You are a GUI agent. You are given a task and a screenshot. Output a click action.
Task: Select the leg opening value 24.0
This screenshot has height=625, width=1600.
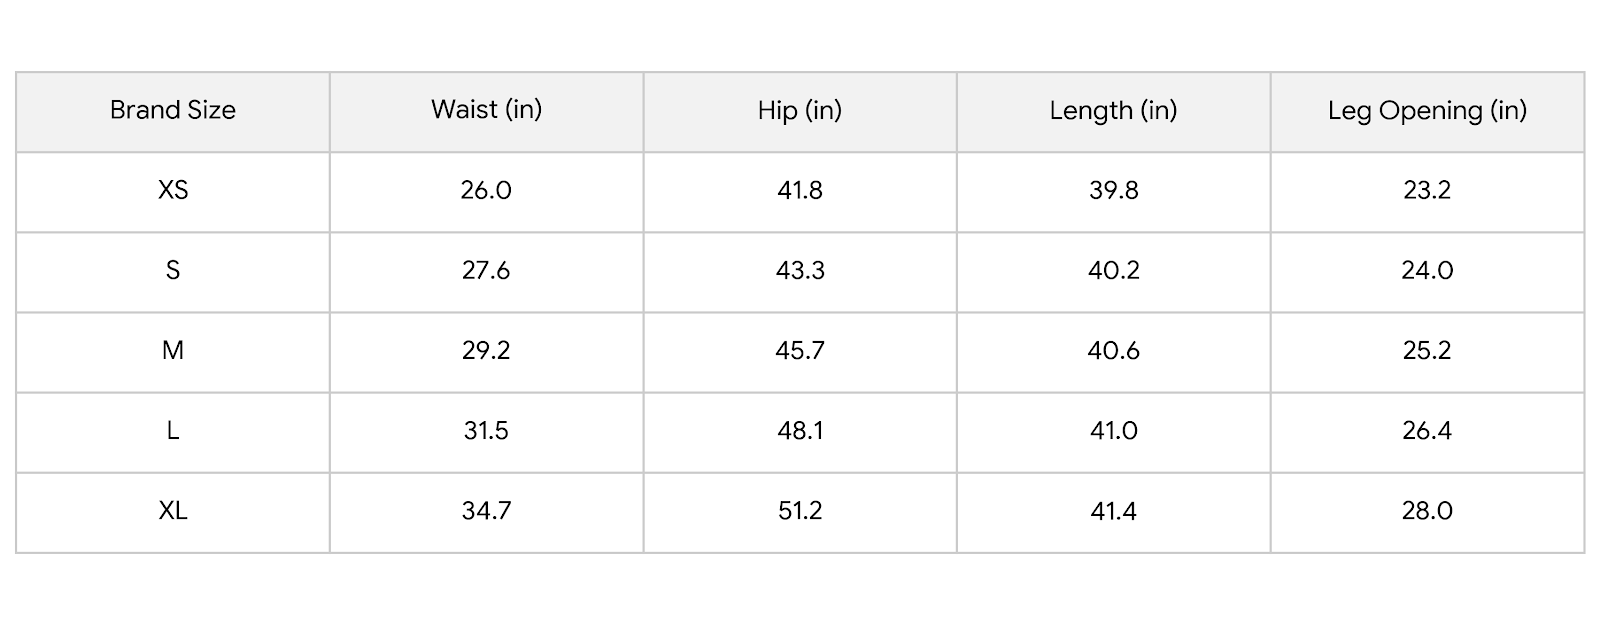pyautogui.click(x=1427, y=270)
